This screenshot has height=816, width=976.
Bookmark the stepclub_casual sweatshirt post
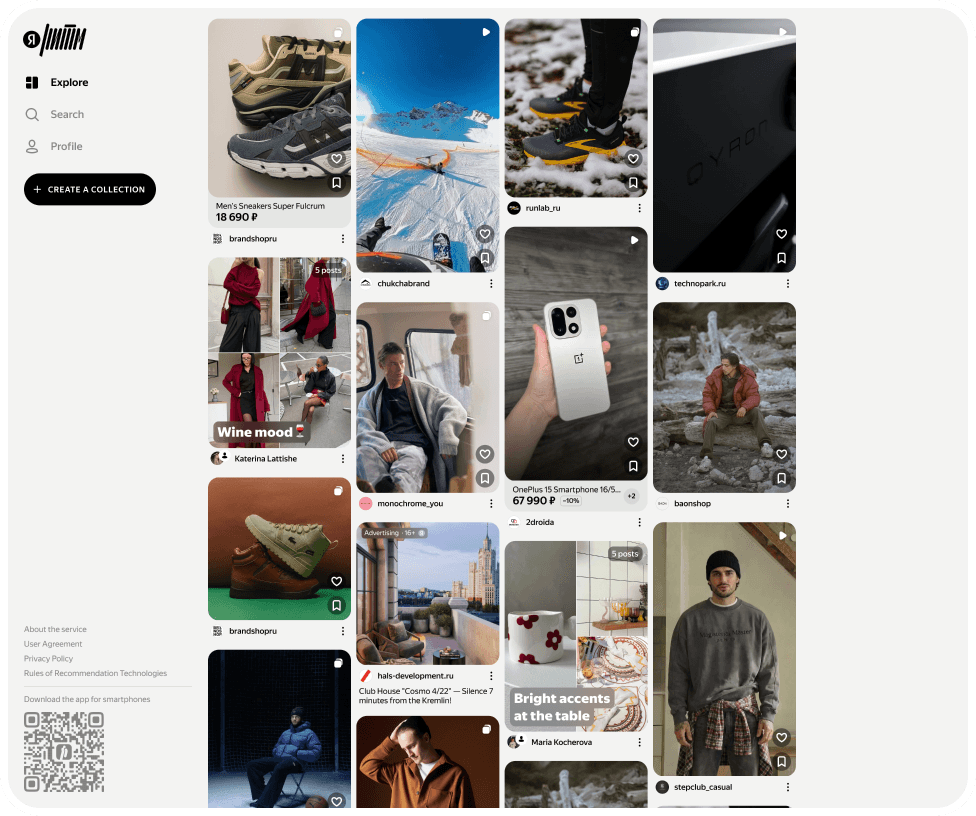click(x=782, y=761)
